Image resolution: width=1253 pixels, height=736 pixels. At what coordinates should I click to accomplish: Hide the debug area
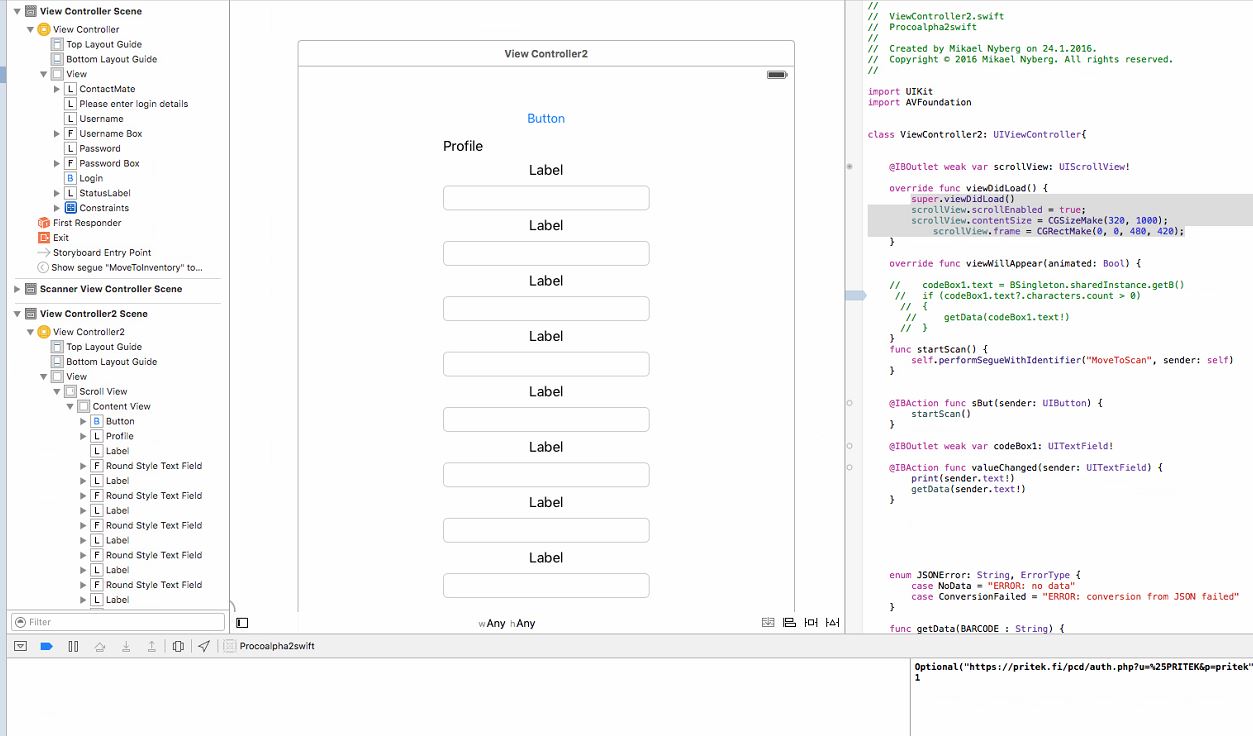click(20, 647)
